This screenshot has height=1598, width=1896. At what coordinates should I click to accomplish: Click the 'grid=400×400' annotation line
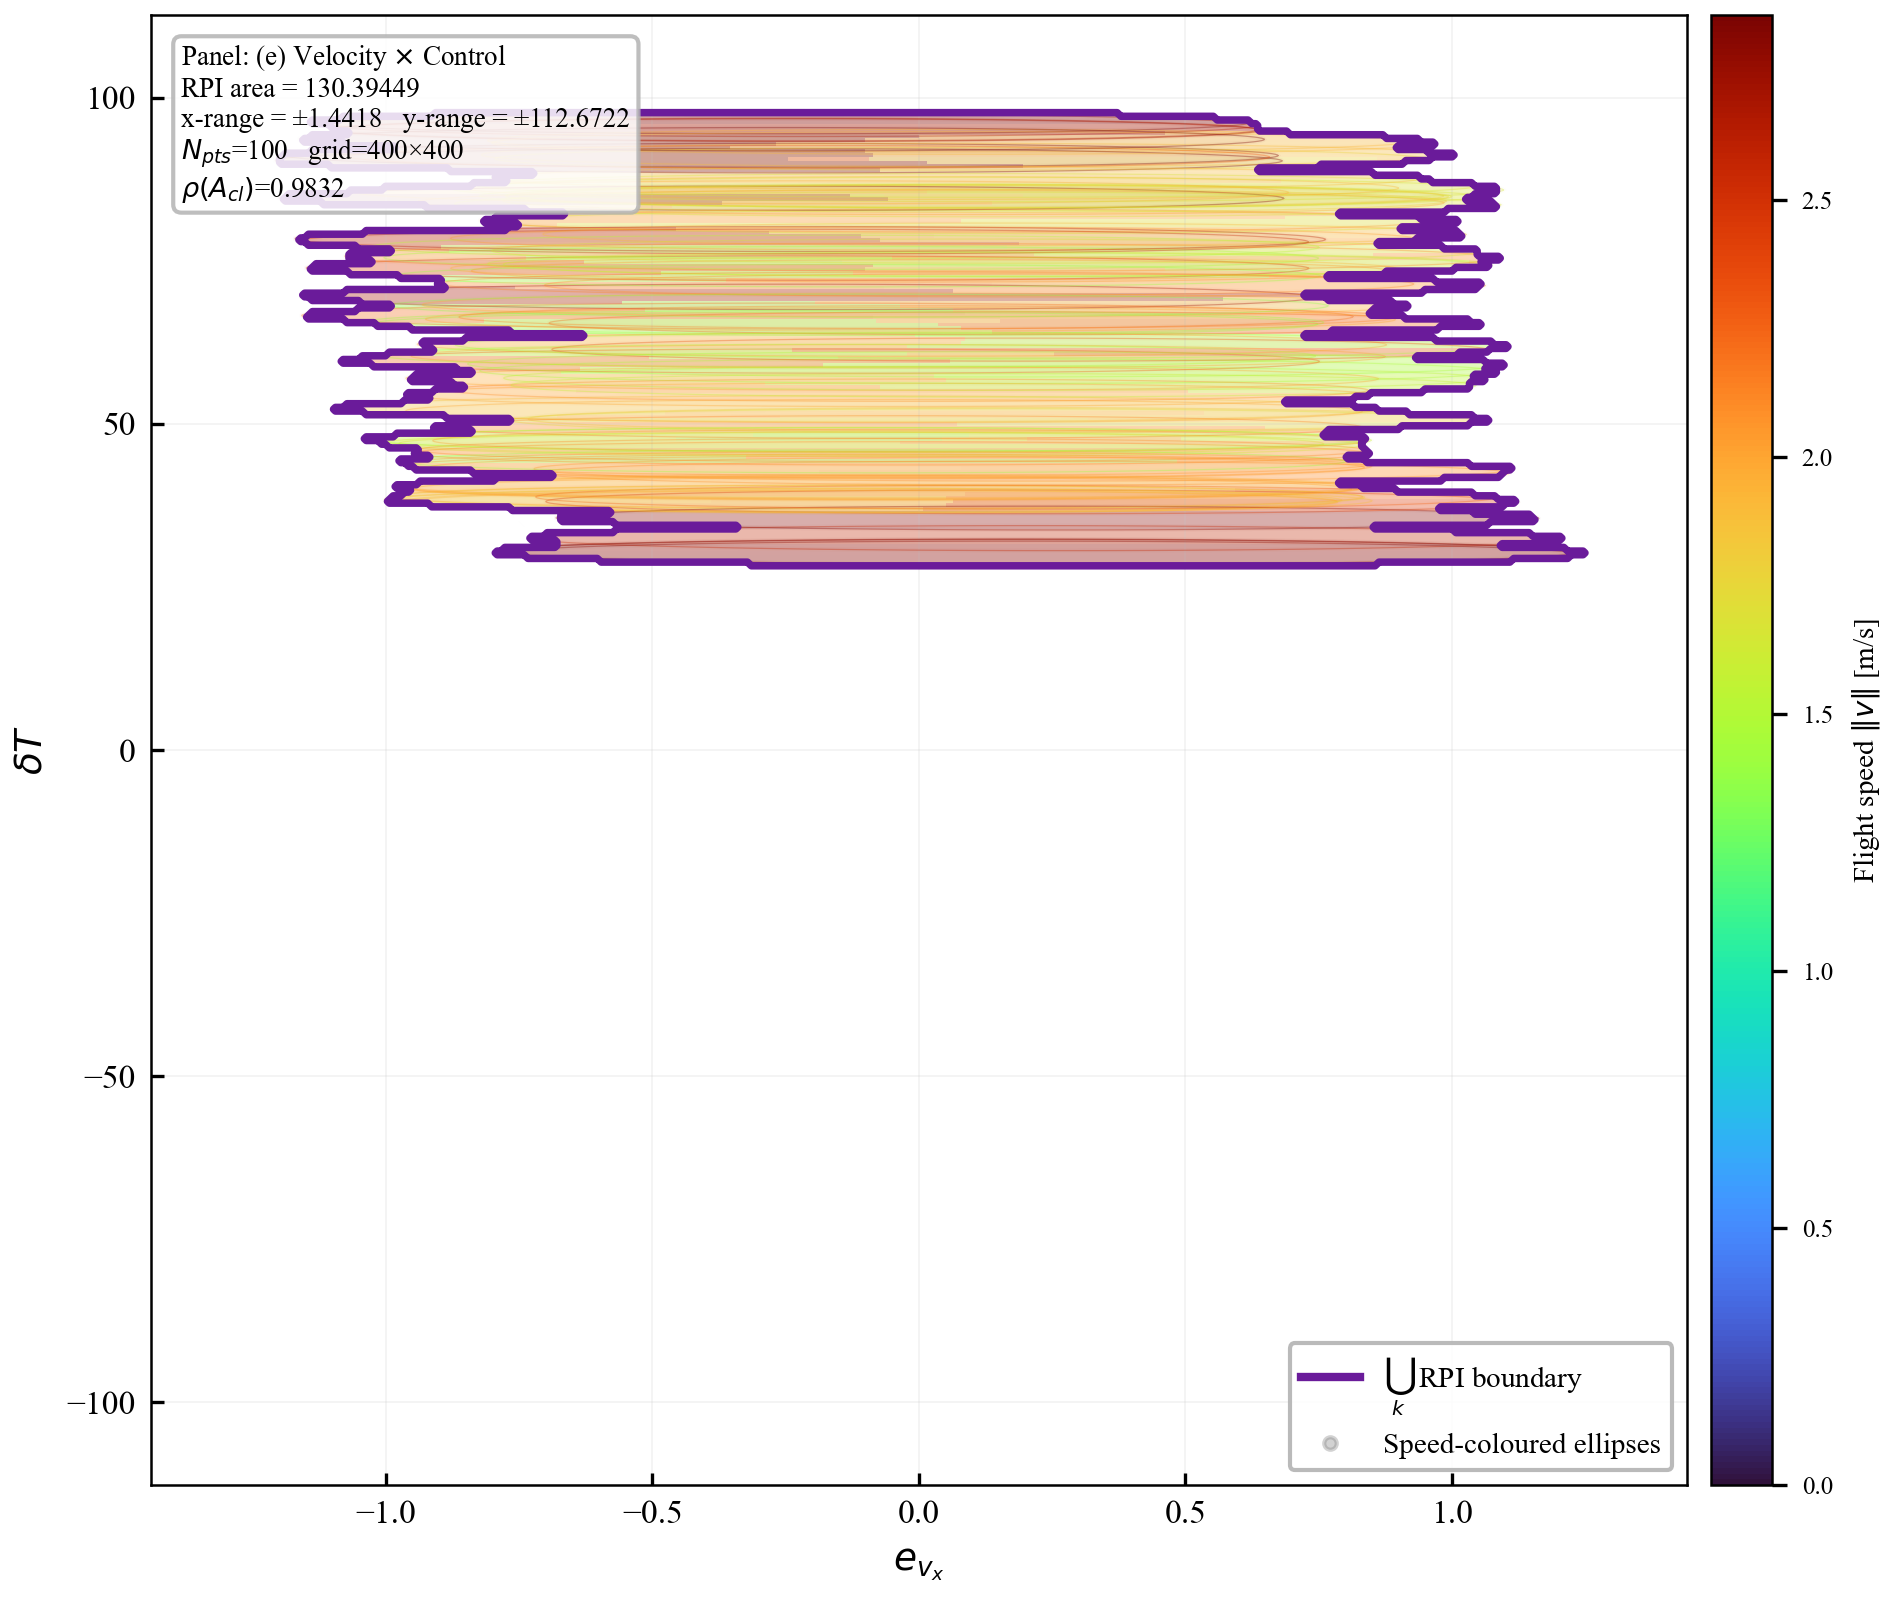386,151
